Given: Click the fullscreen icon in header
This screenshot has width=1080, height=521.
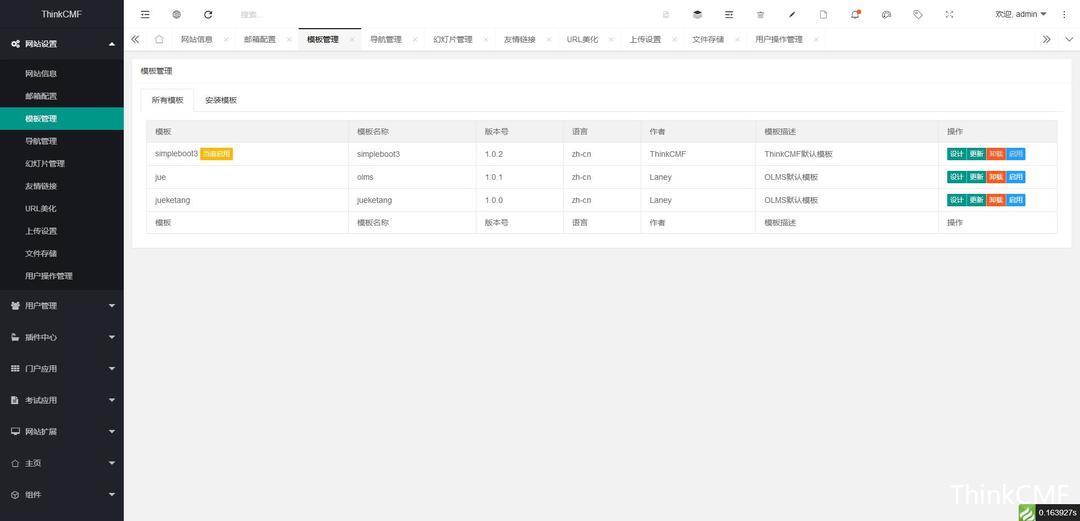Looking at the screenshot, I should (949, 14).
